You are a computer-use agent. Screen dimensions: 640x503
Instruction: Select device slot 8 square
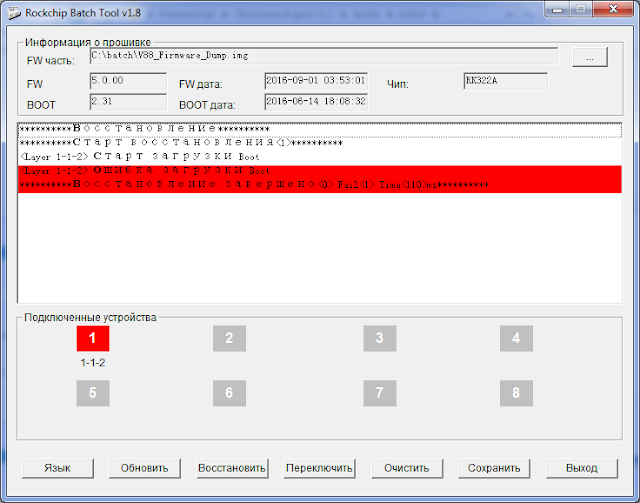[516, 393]
